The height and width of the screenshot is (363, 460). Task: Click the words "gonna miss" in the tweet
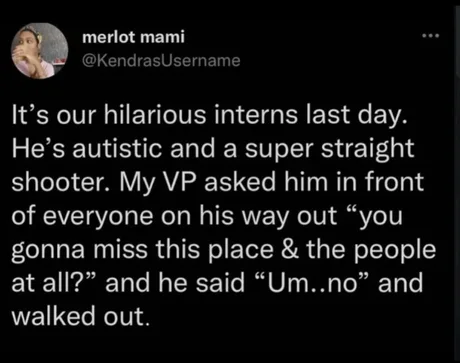80,251
